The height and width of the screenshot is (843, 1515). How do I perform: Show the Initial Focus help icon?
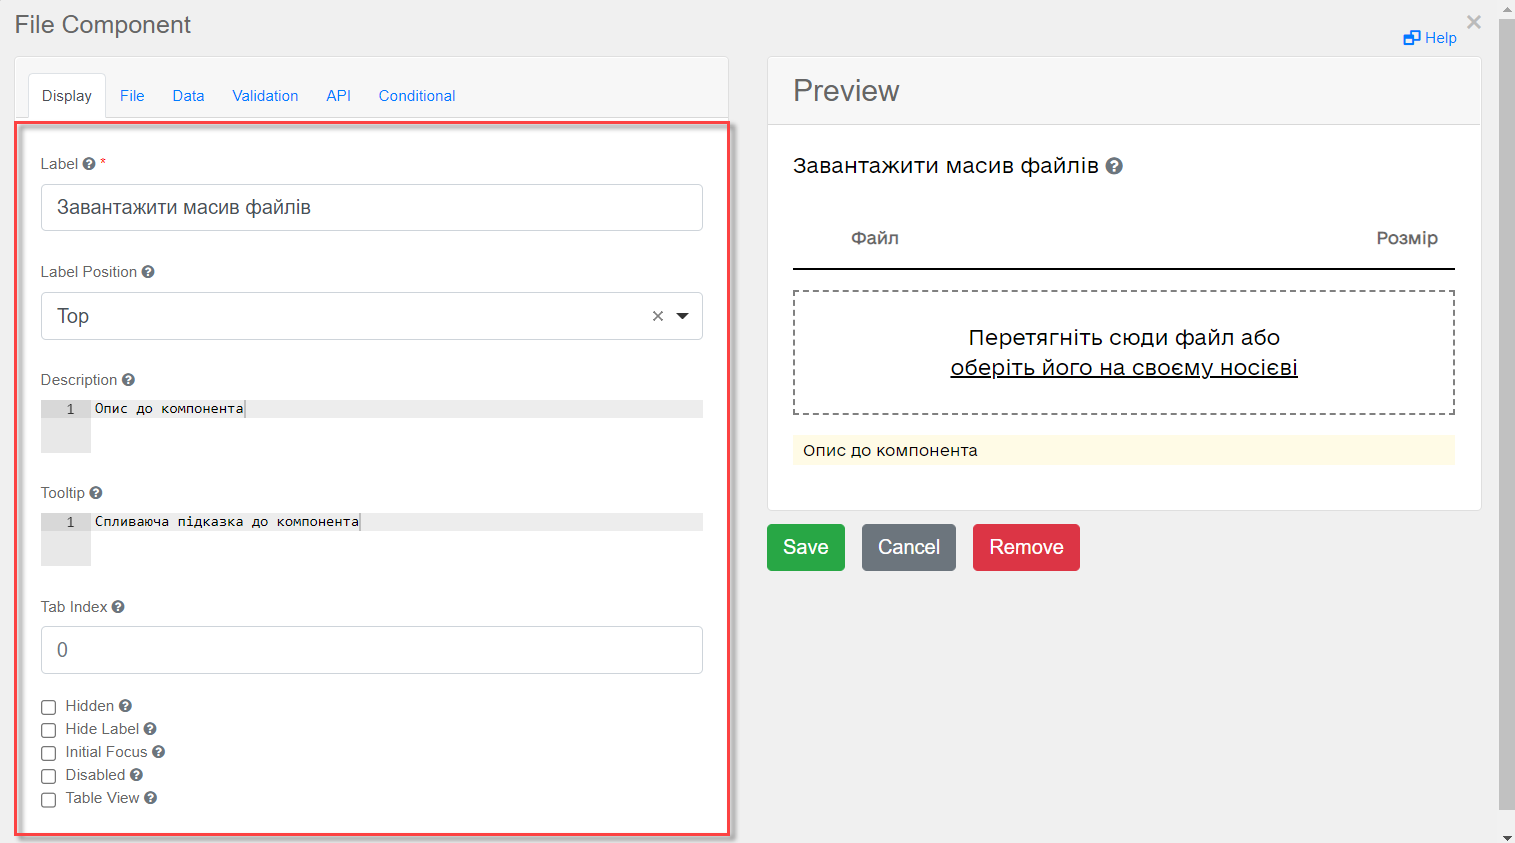point(158,752)
